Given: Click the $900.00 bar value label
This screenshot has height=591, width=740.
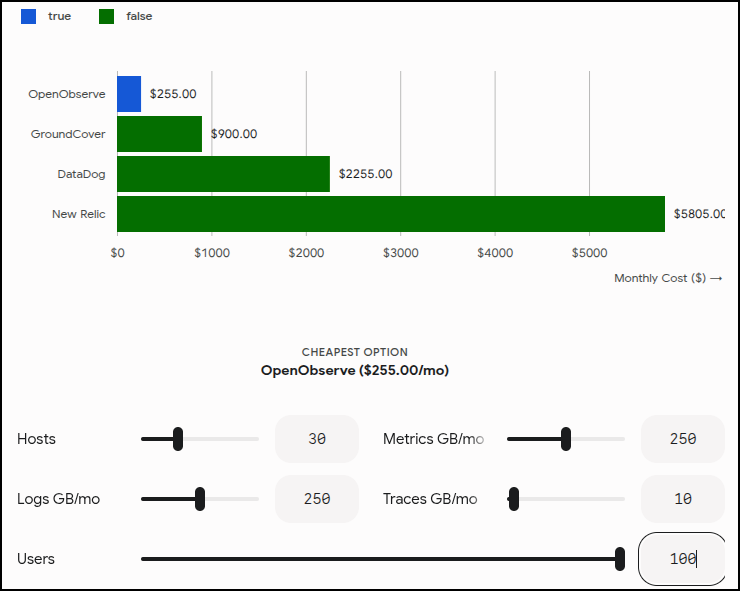Looking at the screenshot, I should point(234,134).
